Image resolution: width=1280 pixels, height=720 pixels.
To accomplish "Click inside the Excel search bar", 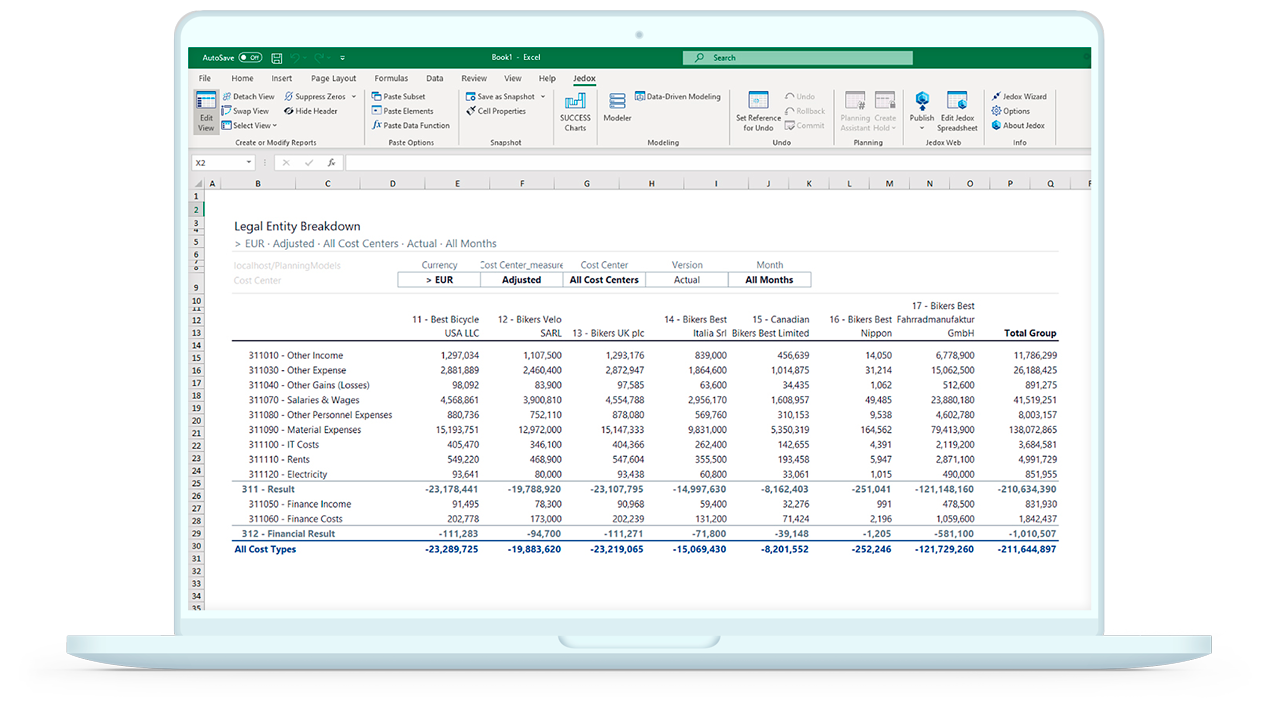I will [797, 57].
